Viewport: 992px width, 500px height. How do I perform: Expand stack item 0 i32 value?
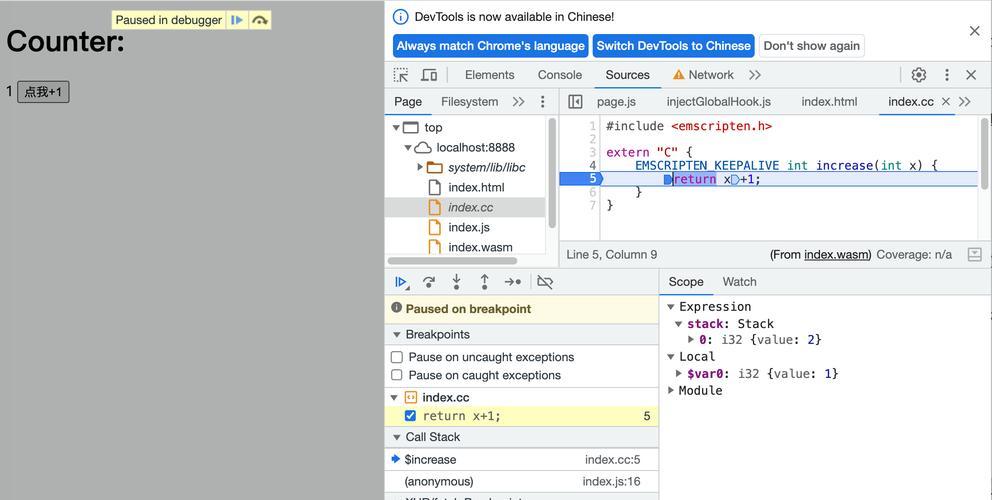(691, 340)
